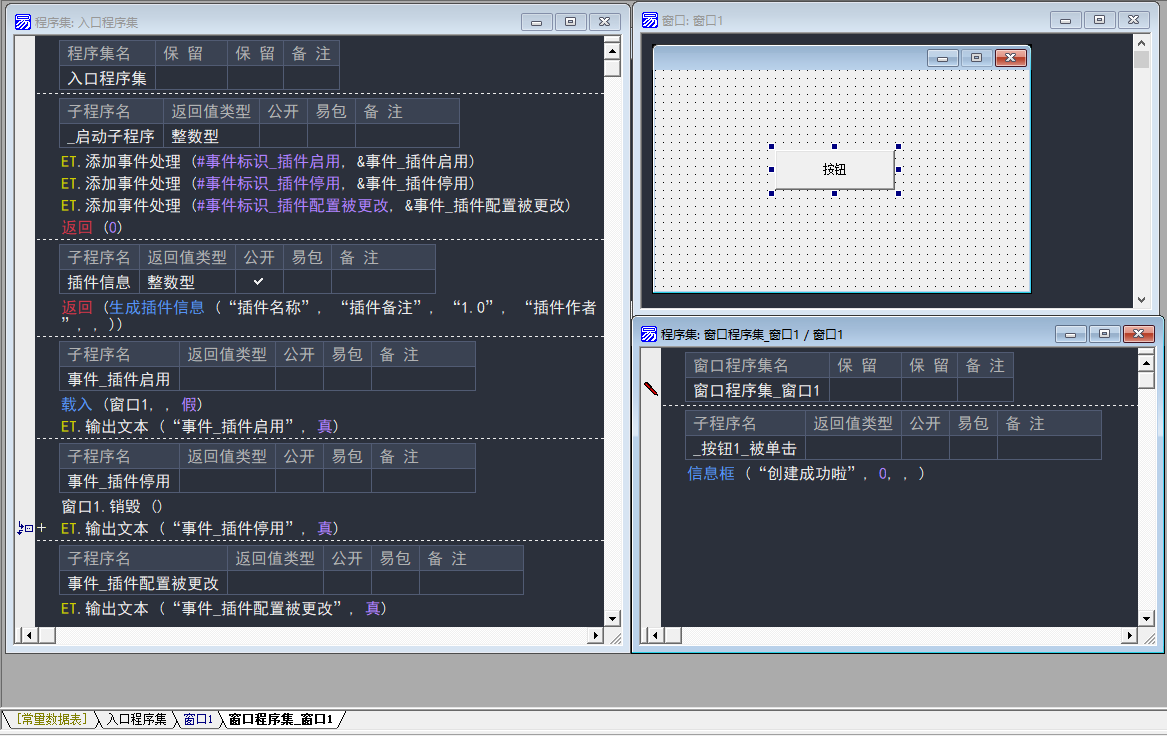Viewport: 1167px width, 736px height.
Task: Click the resize grip of 入口程序集 window
Action: coord(615,636)
